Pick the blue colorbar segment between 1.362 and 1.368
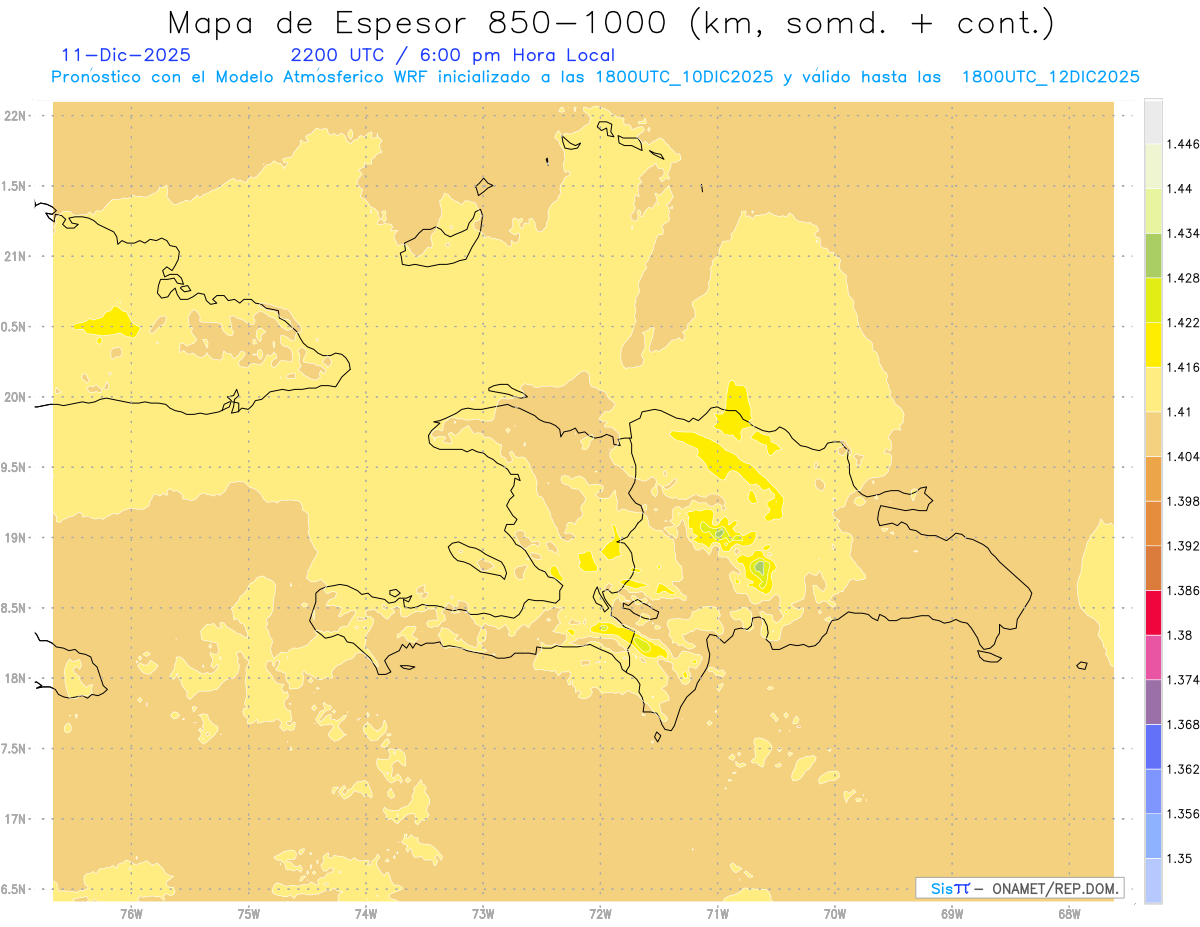 [1153, 746]
